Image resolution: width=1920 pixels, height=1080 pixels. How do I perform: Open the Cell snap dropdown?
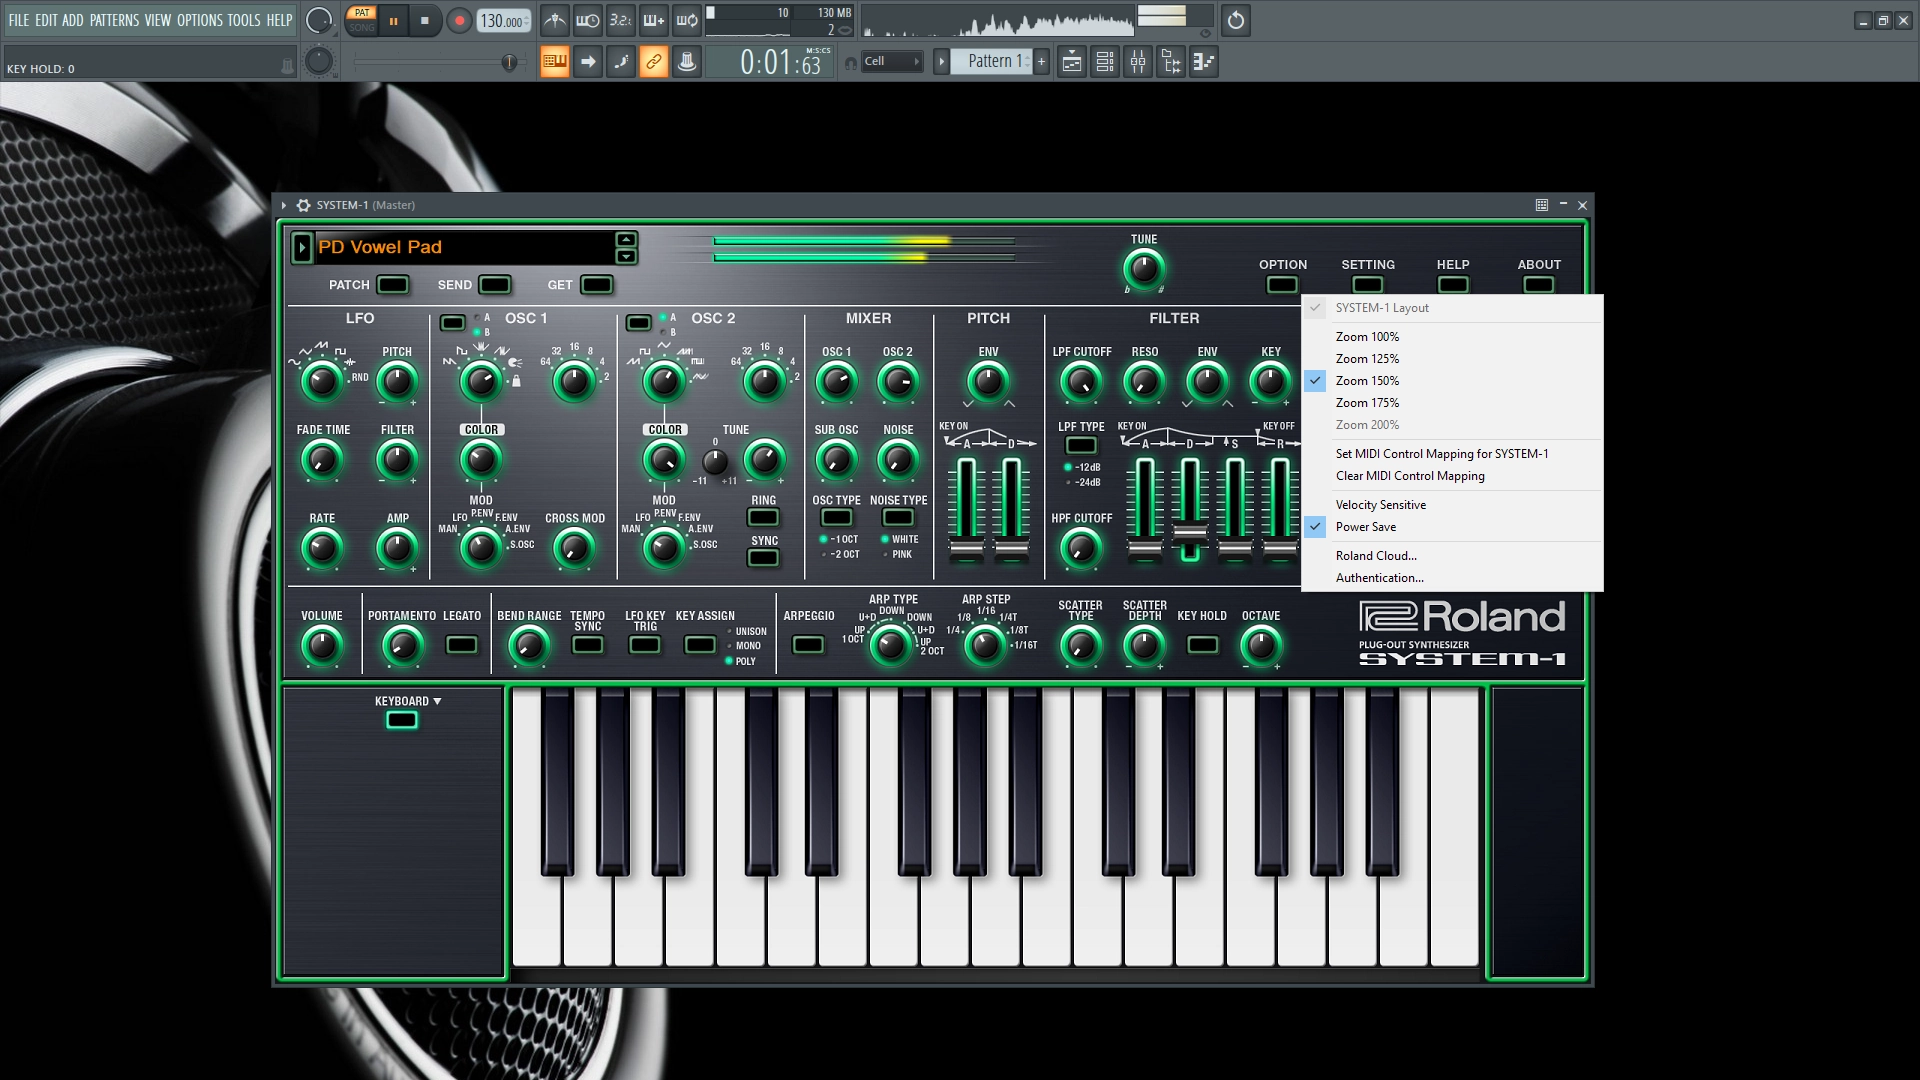[x=892, y=62]
